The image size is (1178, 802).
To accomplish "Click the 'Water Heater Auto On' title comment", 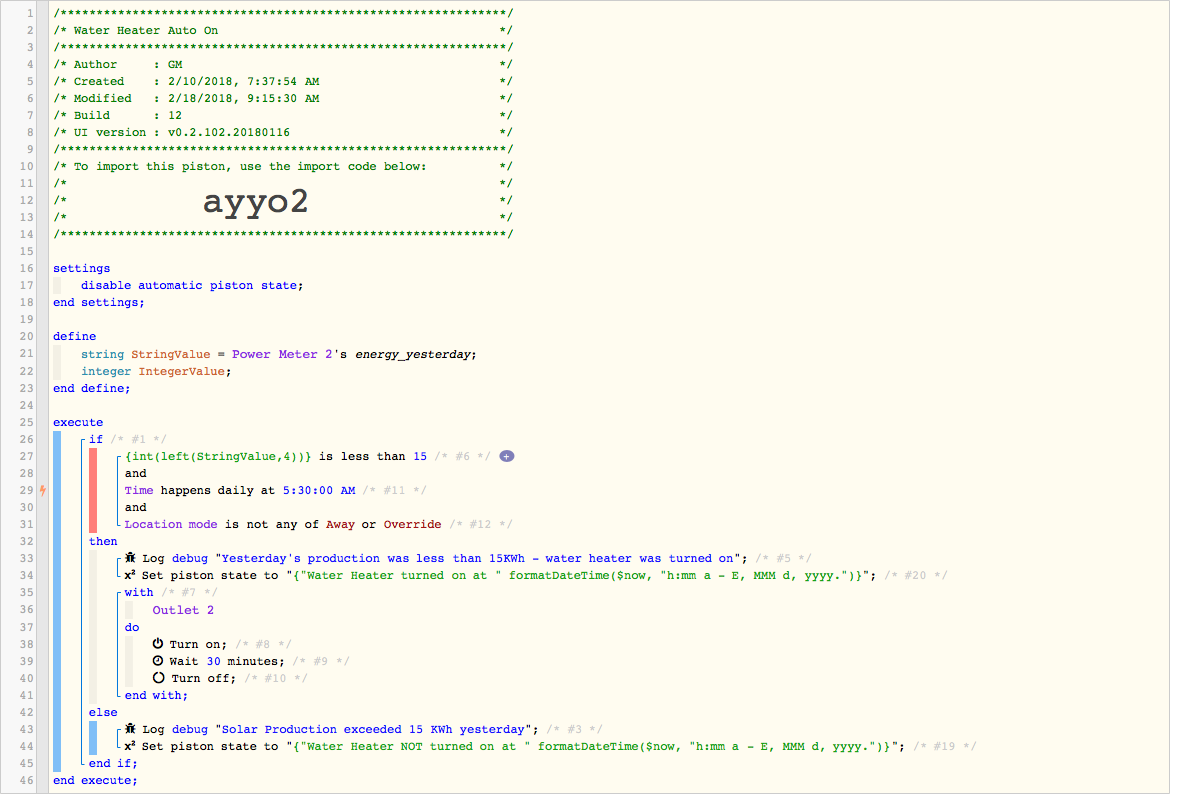I will (146, 31).
